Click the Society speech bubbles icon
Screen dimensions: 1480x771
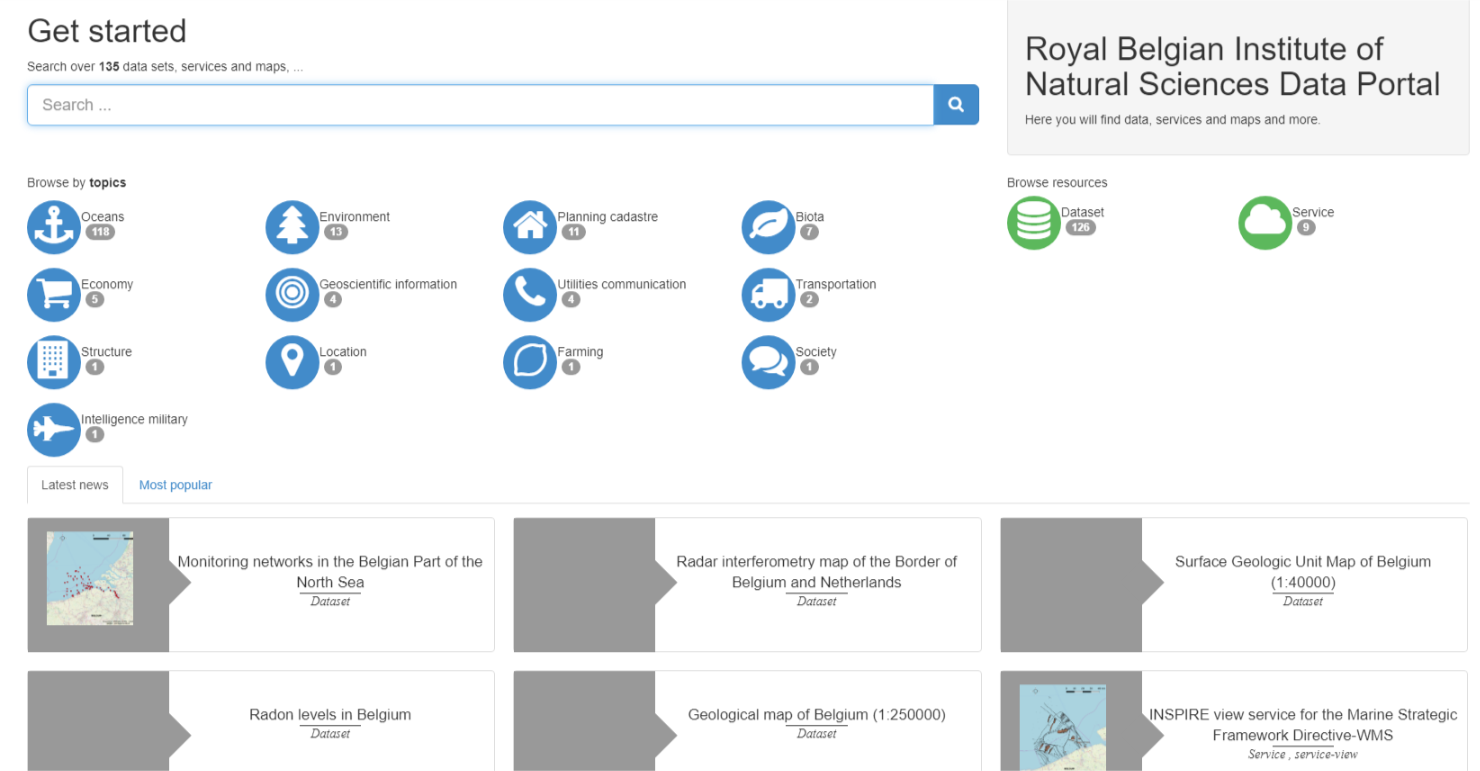click(768, 362)
